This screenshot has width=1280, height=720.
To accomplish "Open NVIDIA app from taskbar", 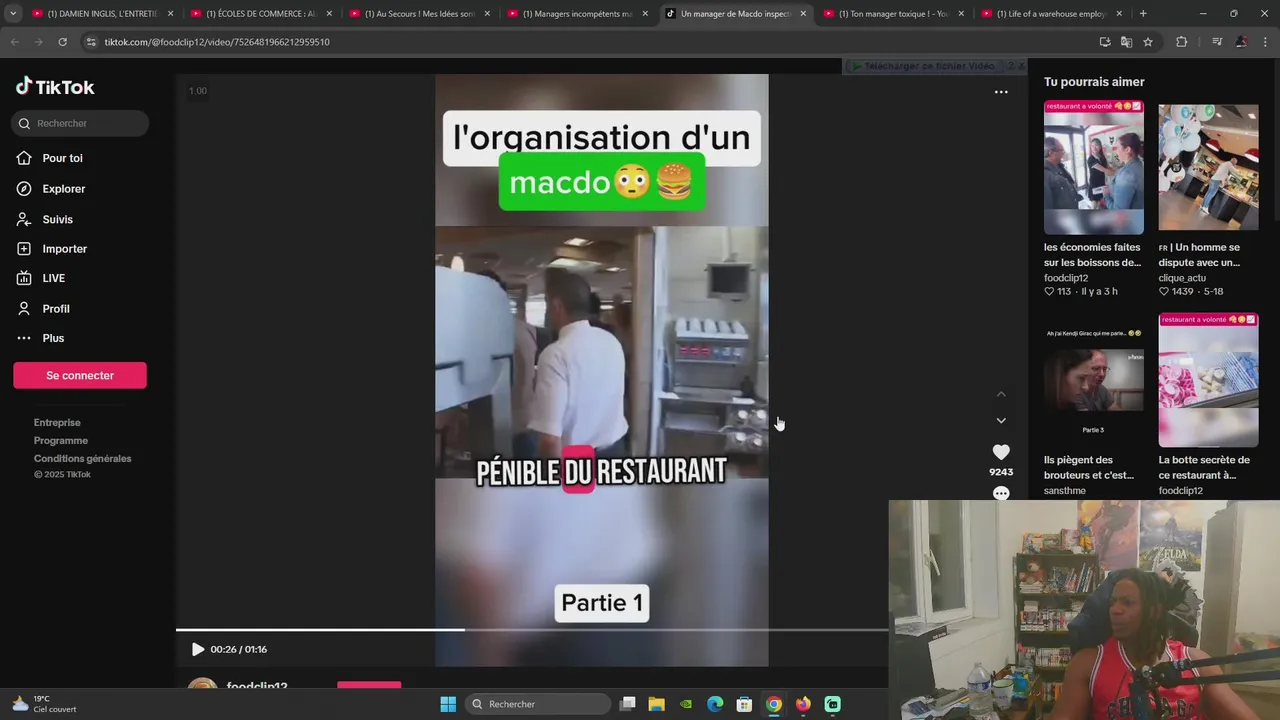I will click(x=686, y=704).
